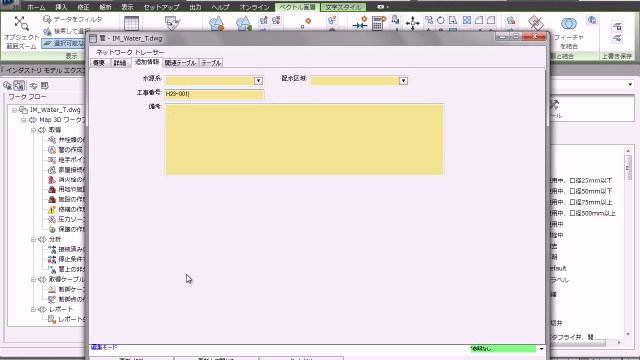Click the right panel vertical scrollbar
This screenshot has width=640, height=360.
pos(628,243)
